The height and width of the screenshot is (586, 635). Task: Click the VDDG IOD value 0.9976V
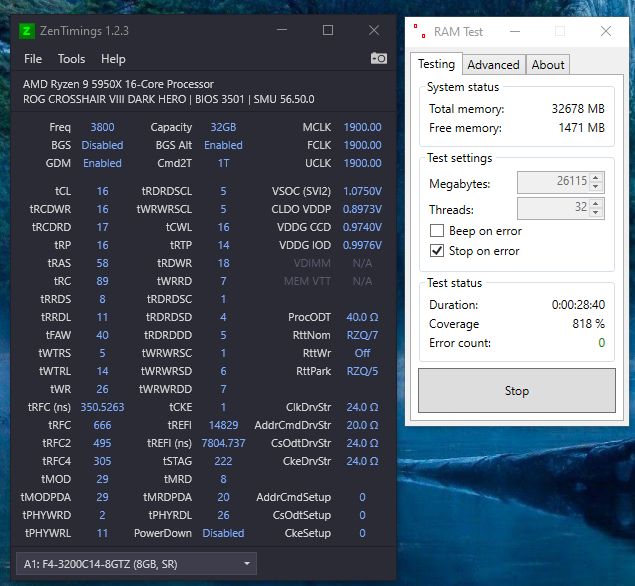tap(362, 245)
